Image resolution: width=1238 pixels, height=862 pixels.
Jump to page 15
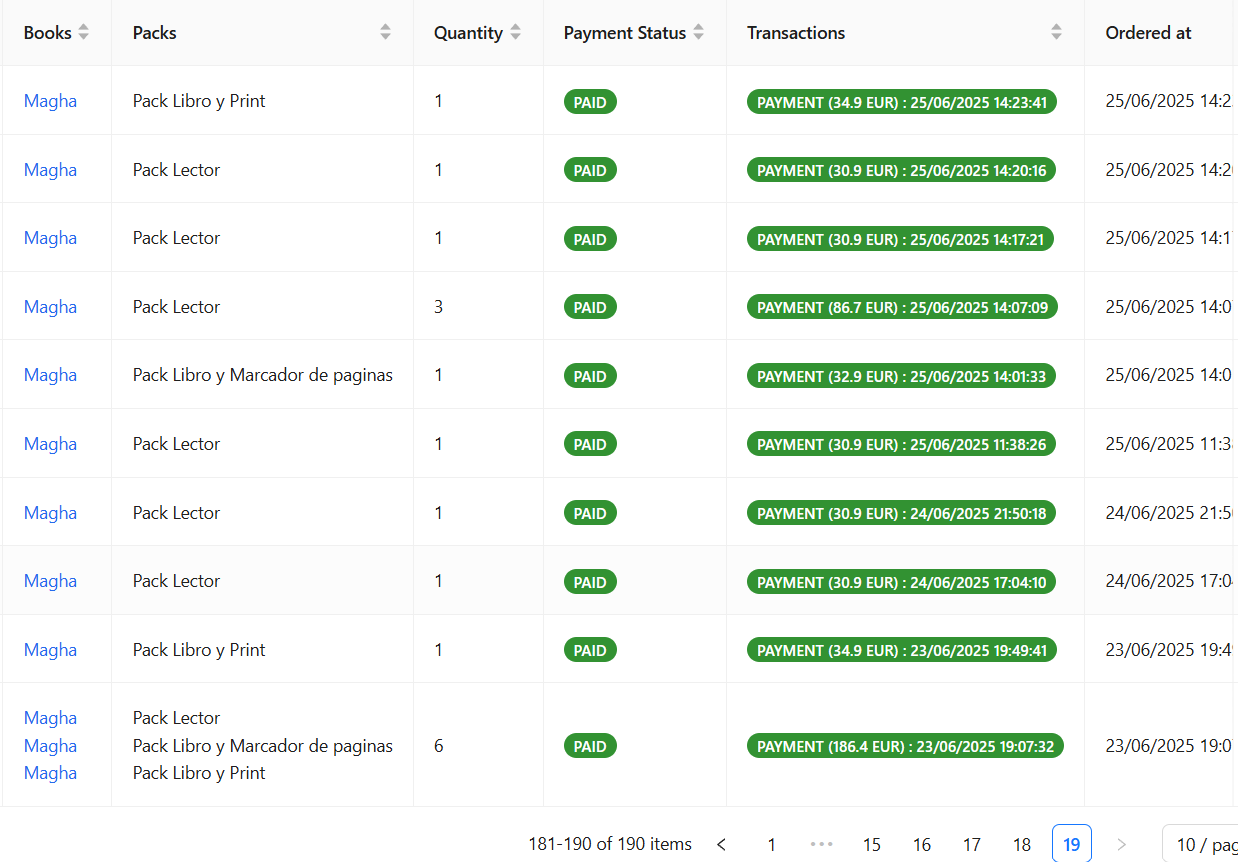coord(872,844)
